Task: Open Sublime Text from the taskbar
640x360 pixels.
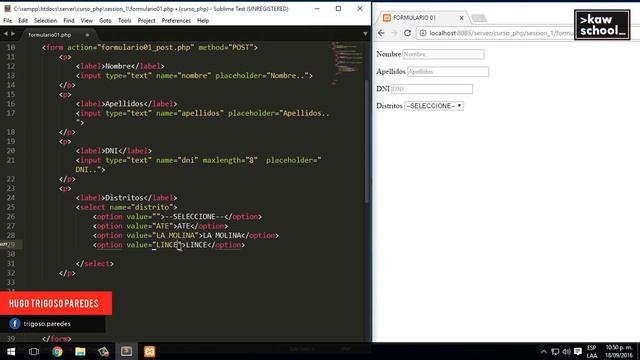Action: coord(127,351)
